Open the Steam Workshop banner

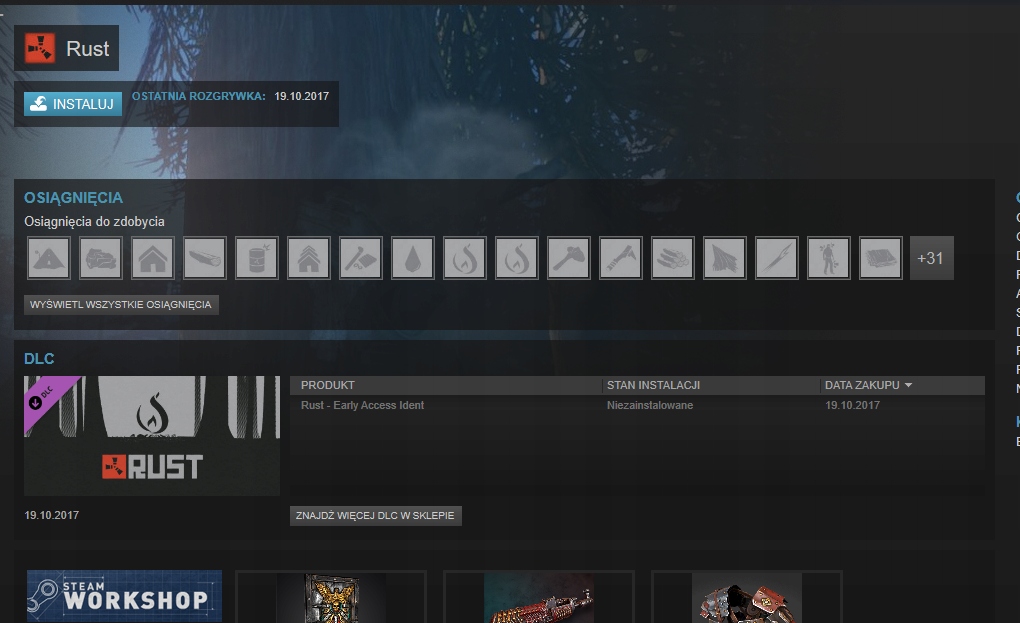(124, 596)
